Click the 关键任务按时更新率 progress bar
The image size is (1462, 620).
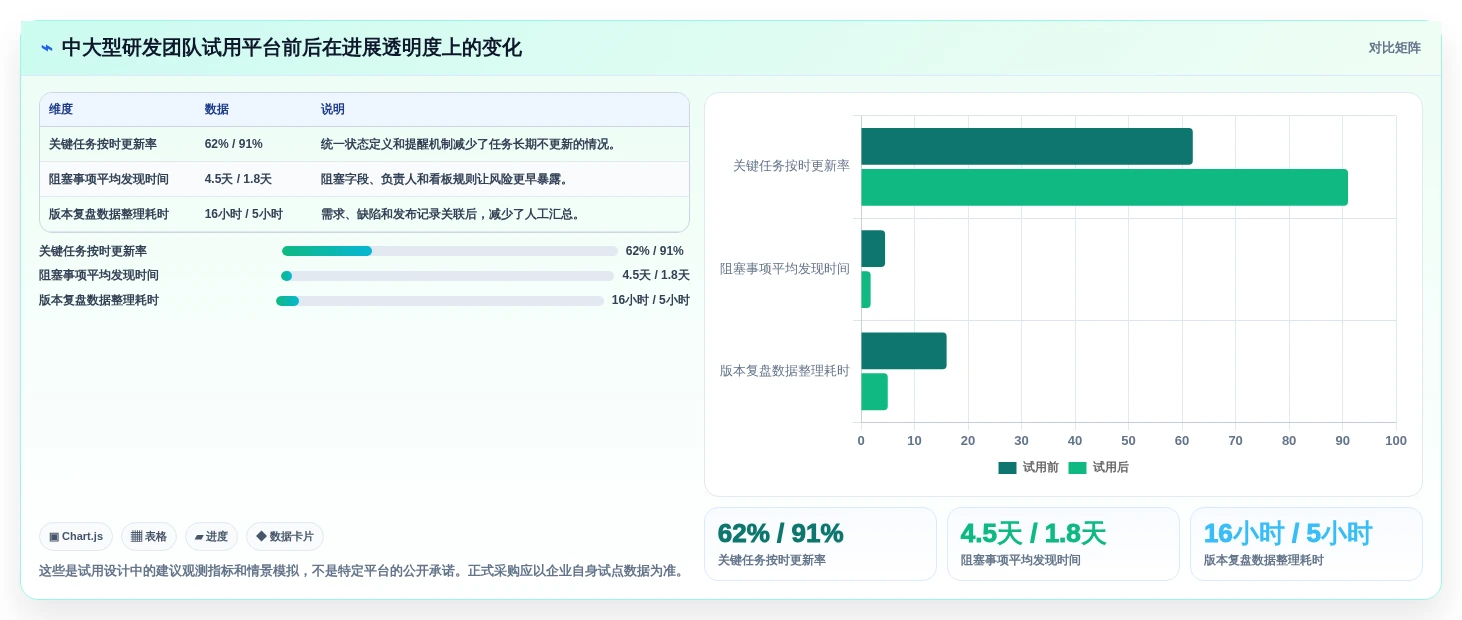coord(450,251)
